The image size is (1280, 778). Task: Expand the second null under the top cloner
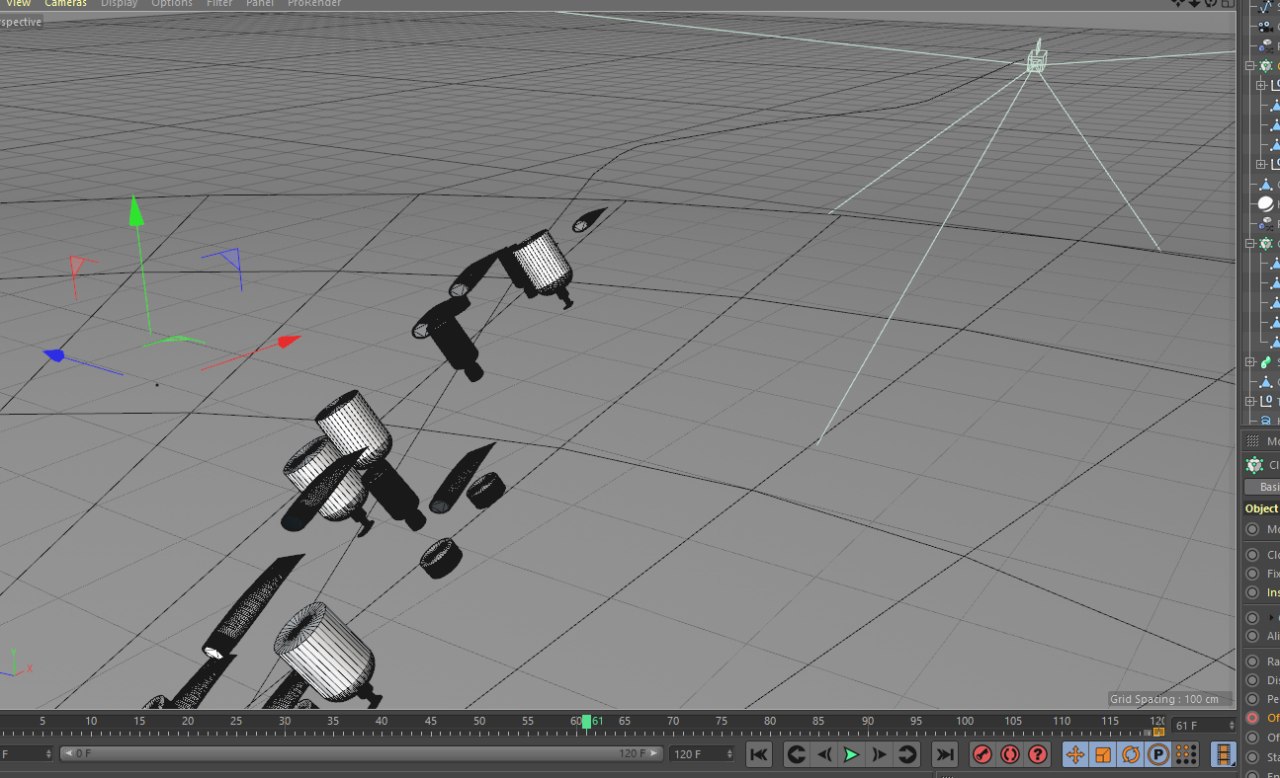point(1261,164)
